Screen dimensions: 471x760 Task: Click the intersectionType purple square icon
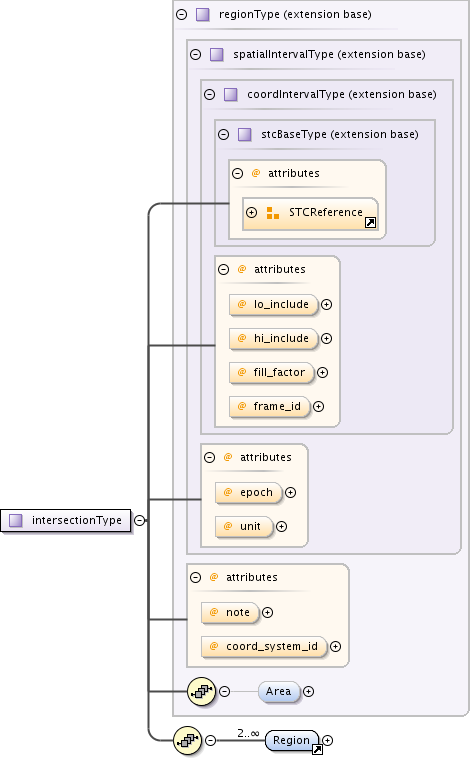[x=16, y=521]
